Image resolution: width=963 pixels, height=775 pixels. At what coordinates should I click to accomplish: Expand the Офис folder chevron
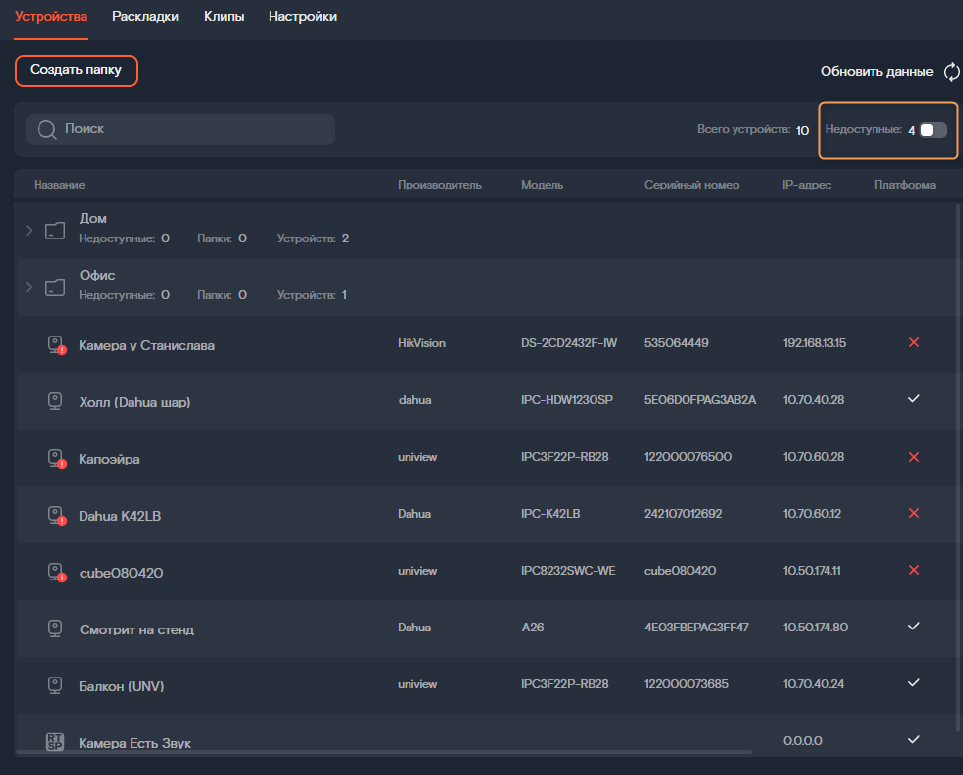pos(29,287)
